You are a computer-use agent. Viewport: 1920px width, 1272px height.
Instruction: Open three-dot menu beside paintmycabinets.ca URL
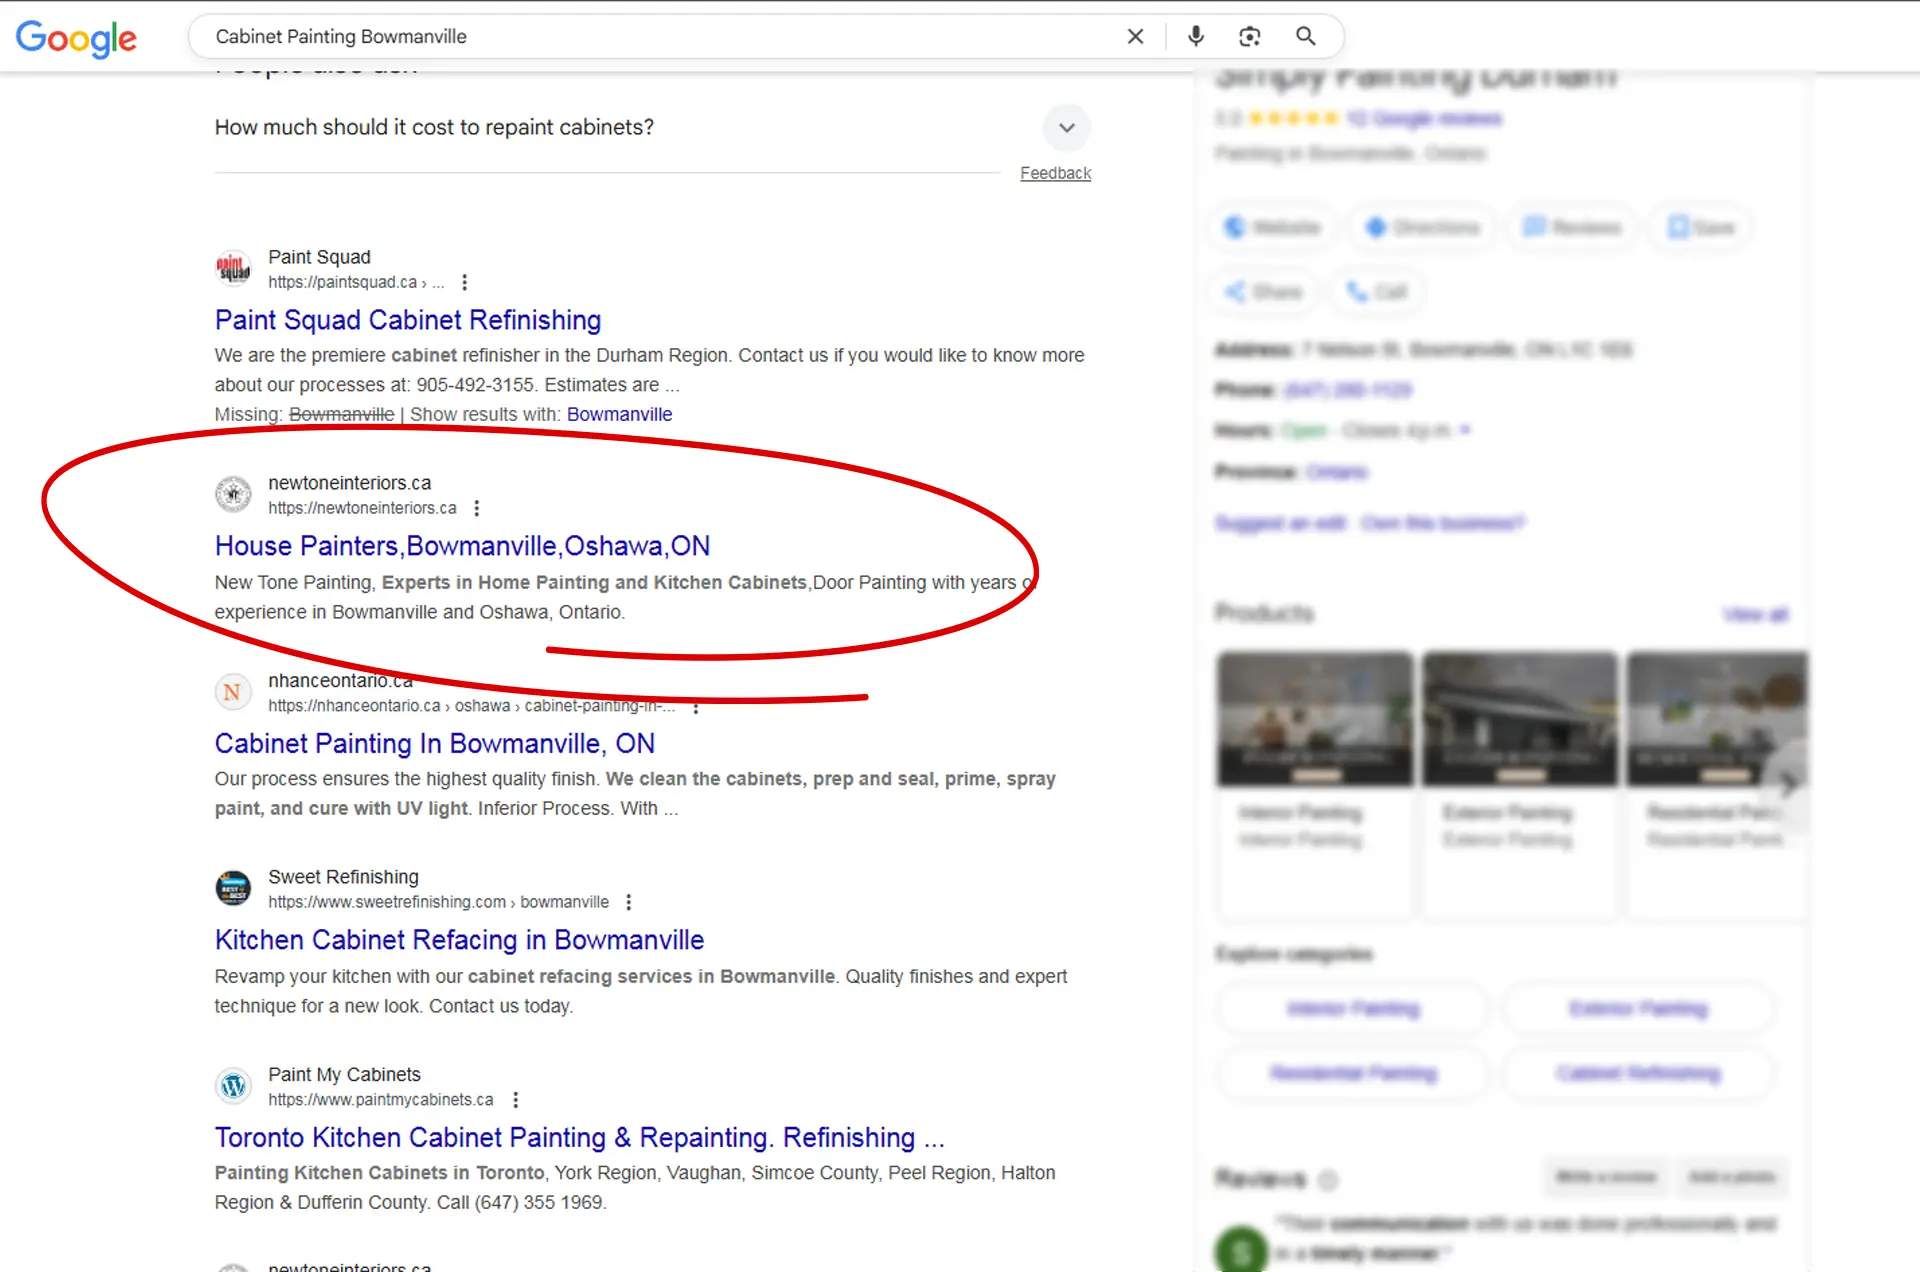515,1100
